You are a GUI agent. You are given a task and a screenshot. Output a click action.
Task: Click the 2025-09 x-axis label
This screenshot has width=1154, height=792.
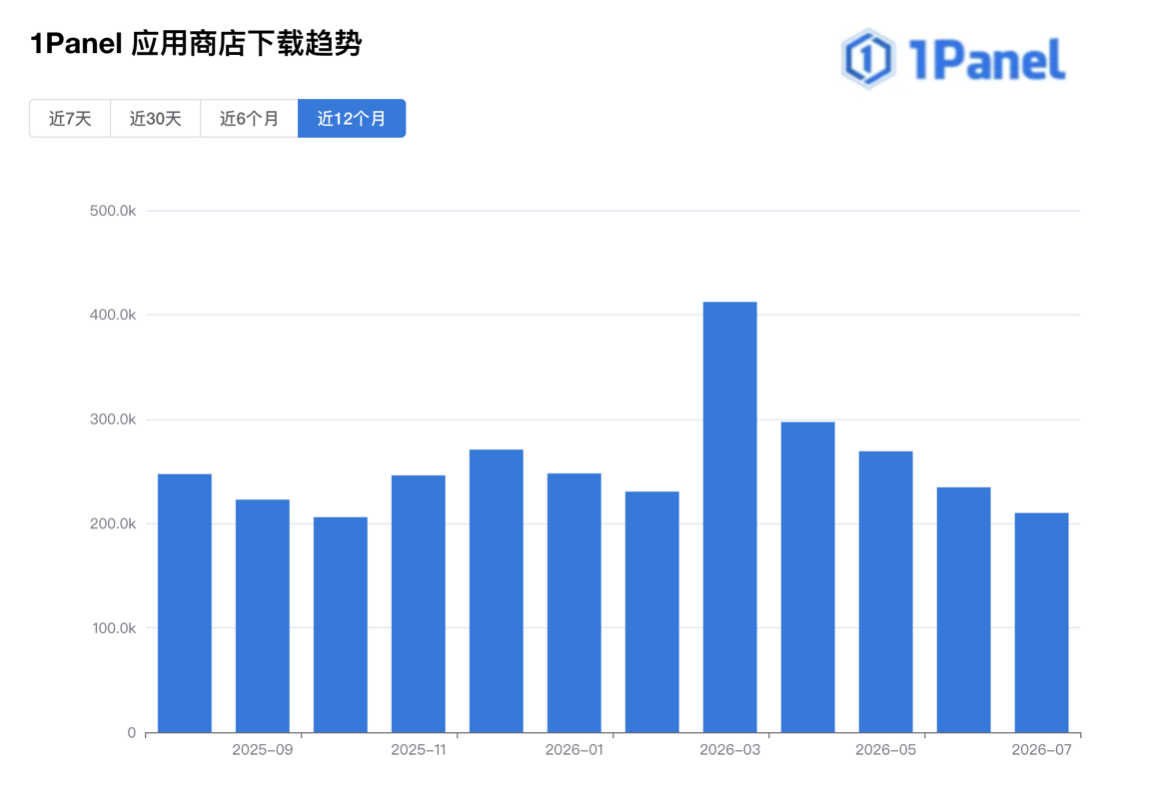click(263, 750)
